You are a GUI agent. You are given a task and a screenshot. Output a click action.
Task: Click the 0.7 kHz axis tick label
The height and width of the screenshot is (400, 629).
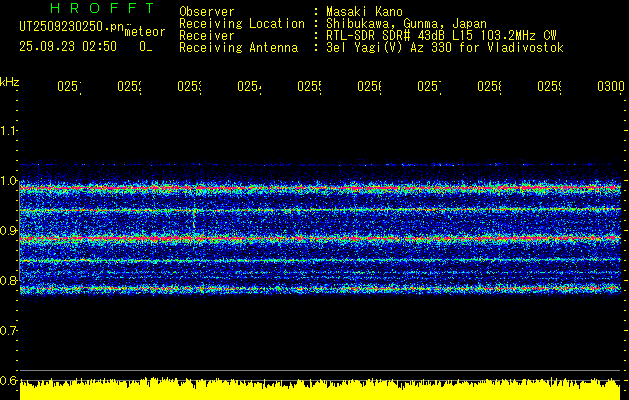tap(9, 331)
